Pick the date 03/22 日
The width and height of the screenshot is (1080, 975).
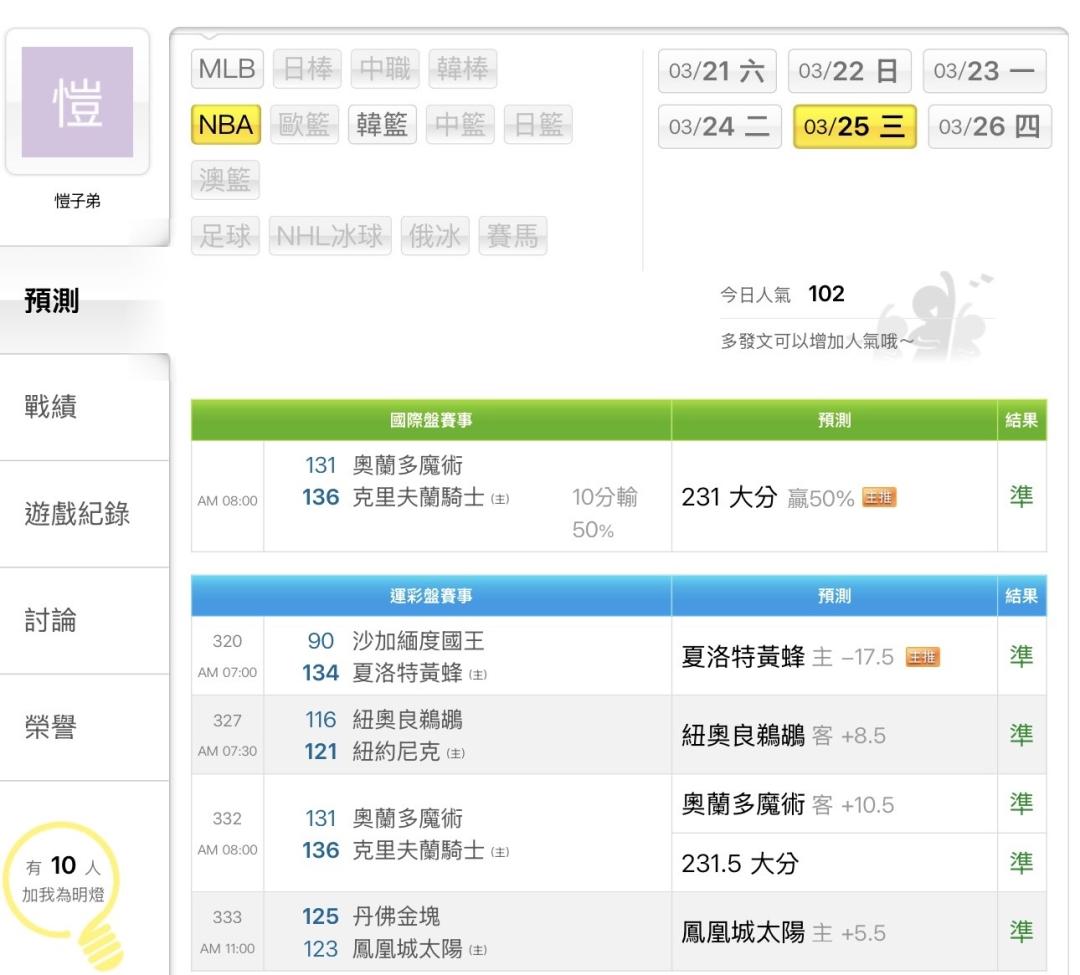[x=849, y=71]
